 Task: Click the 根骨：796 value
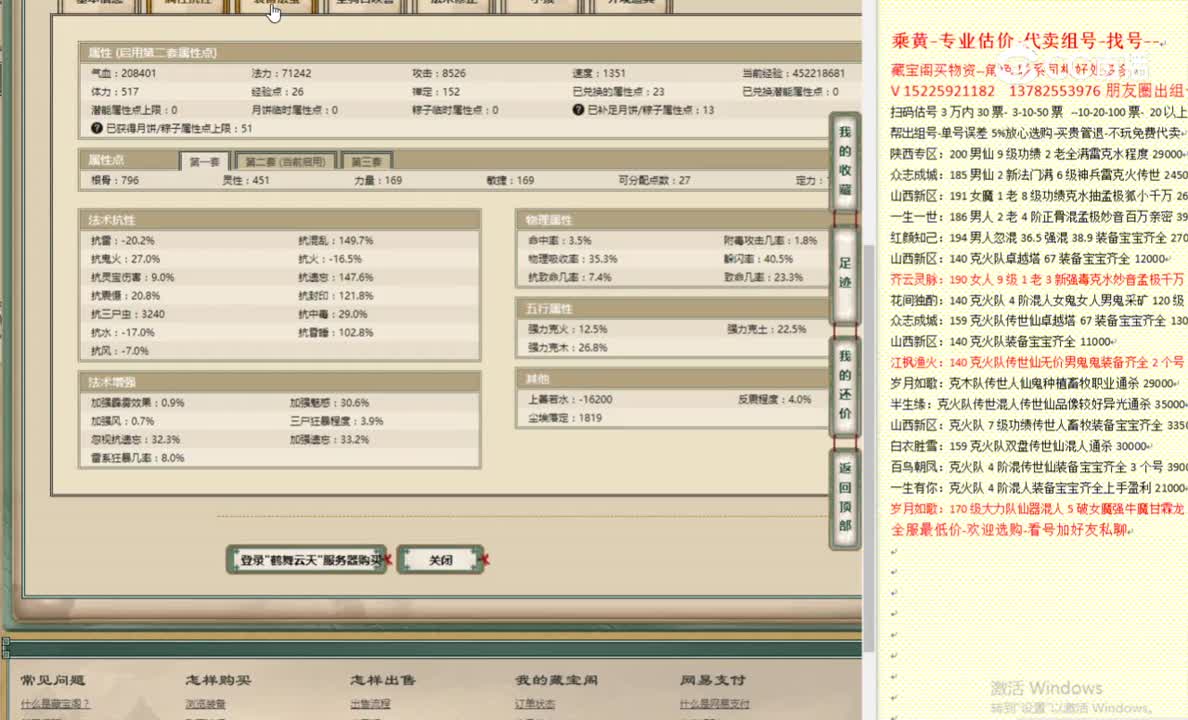coord(114,180)
